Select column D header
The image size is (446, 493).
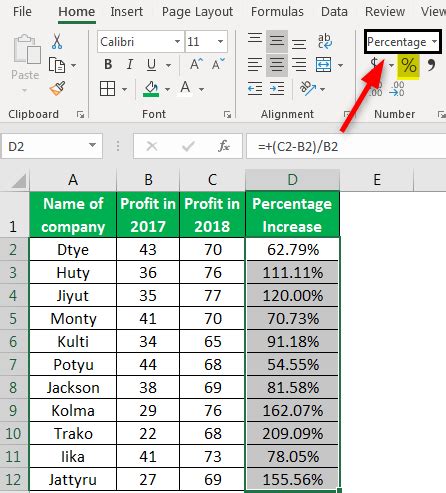tap(292, 180)
